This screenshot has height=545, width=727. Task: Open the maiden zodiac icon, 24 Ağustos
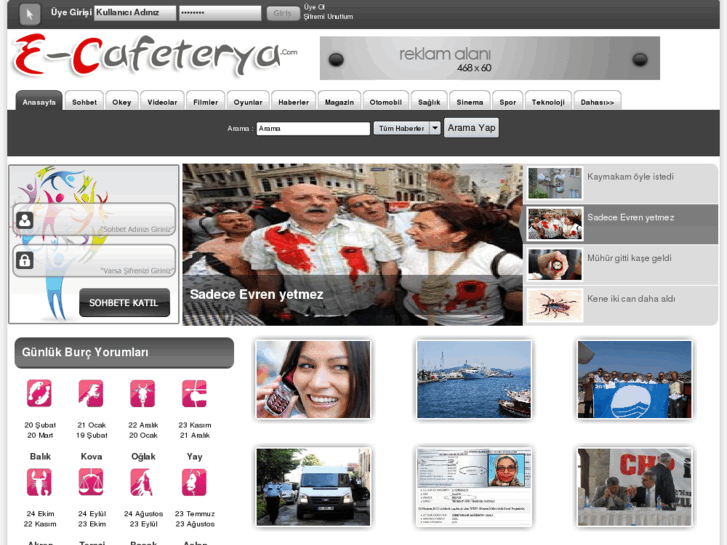pos(142,482)
